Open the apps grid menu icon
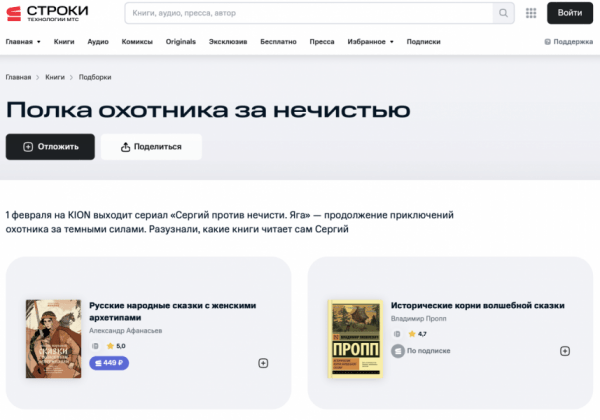This screenshot has height=420, width=600. click(531, 13)
